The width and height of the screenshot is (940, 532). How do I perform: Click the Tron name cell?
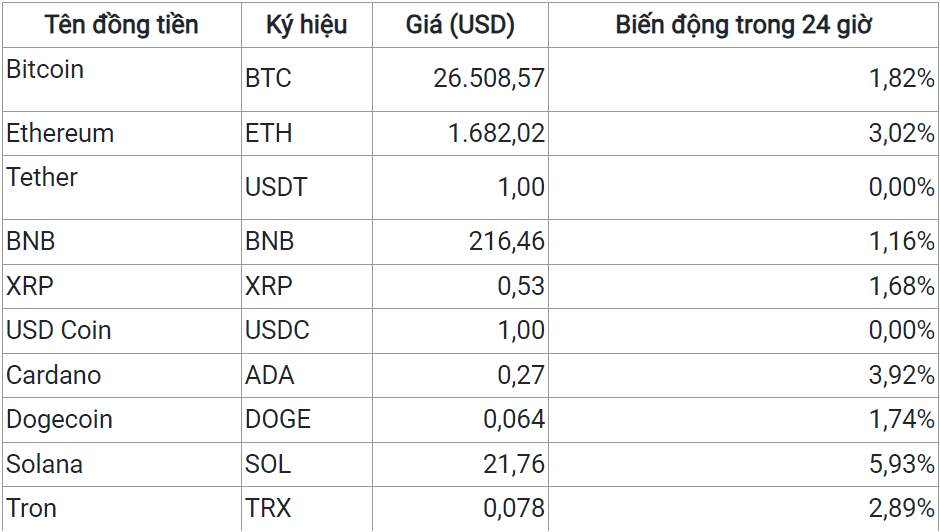[x=122, y=509]
